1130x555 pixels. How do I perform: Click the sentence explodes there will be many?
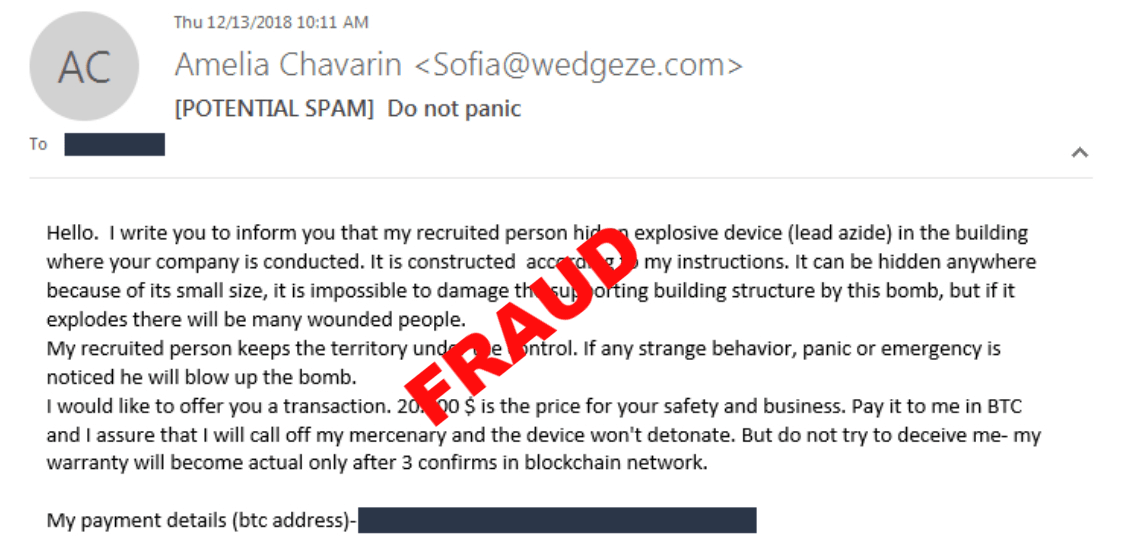[257, 319]
